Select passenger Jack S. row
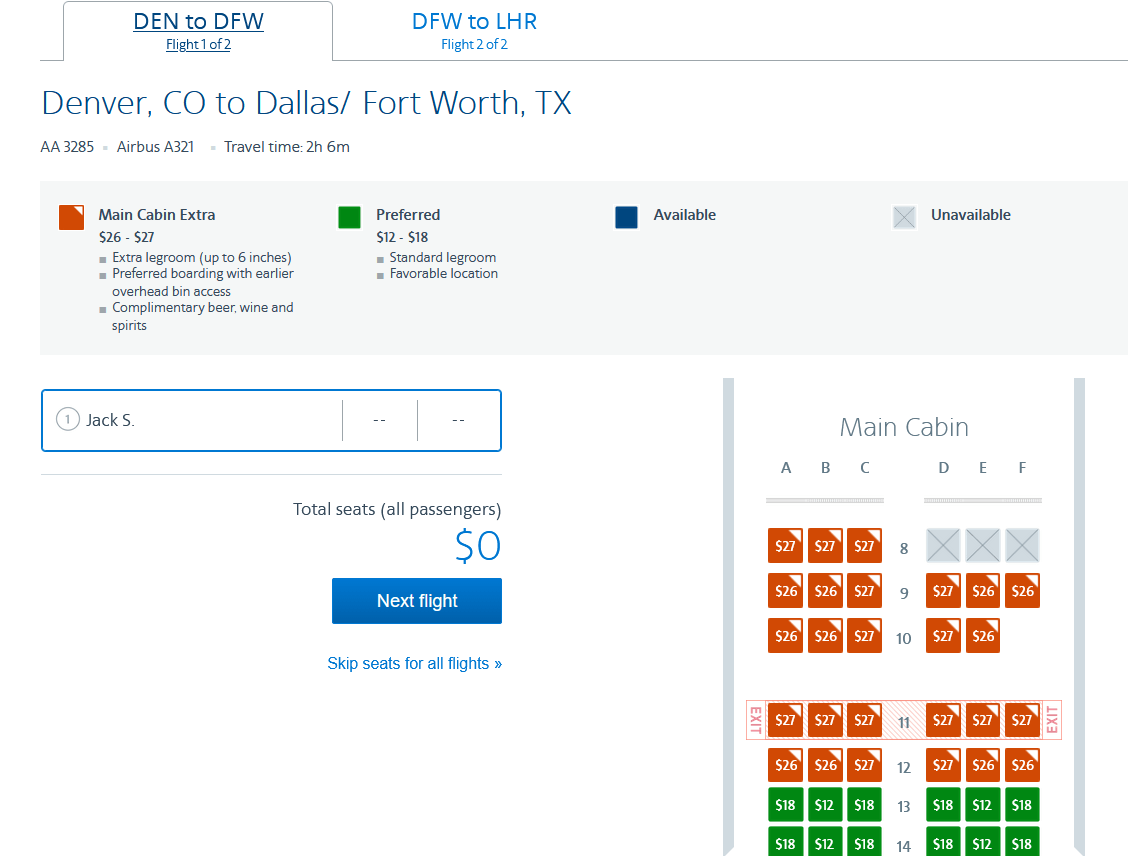 tap(271, 420)
